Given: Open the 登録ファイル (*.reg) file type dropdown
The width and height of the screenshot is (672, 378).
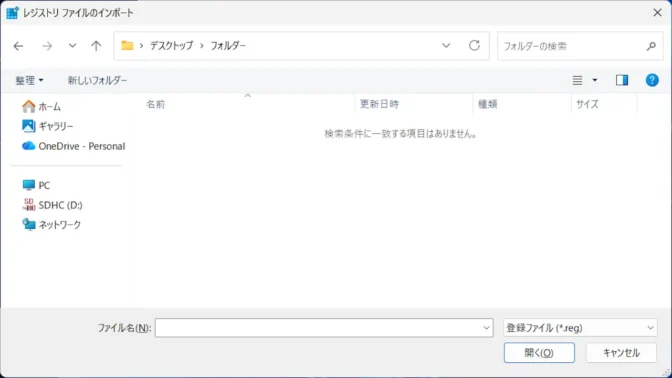Looking at the screenshot, I should coord(580,328).
